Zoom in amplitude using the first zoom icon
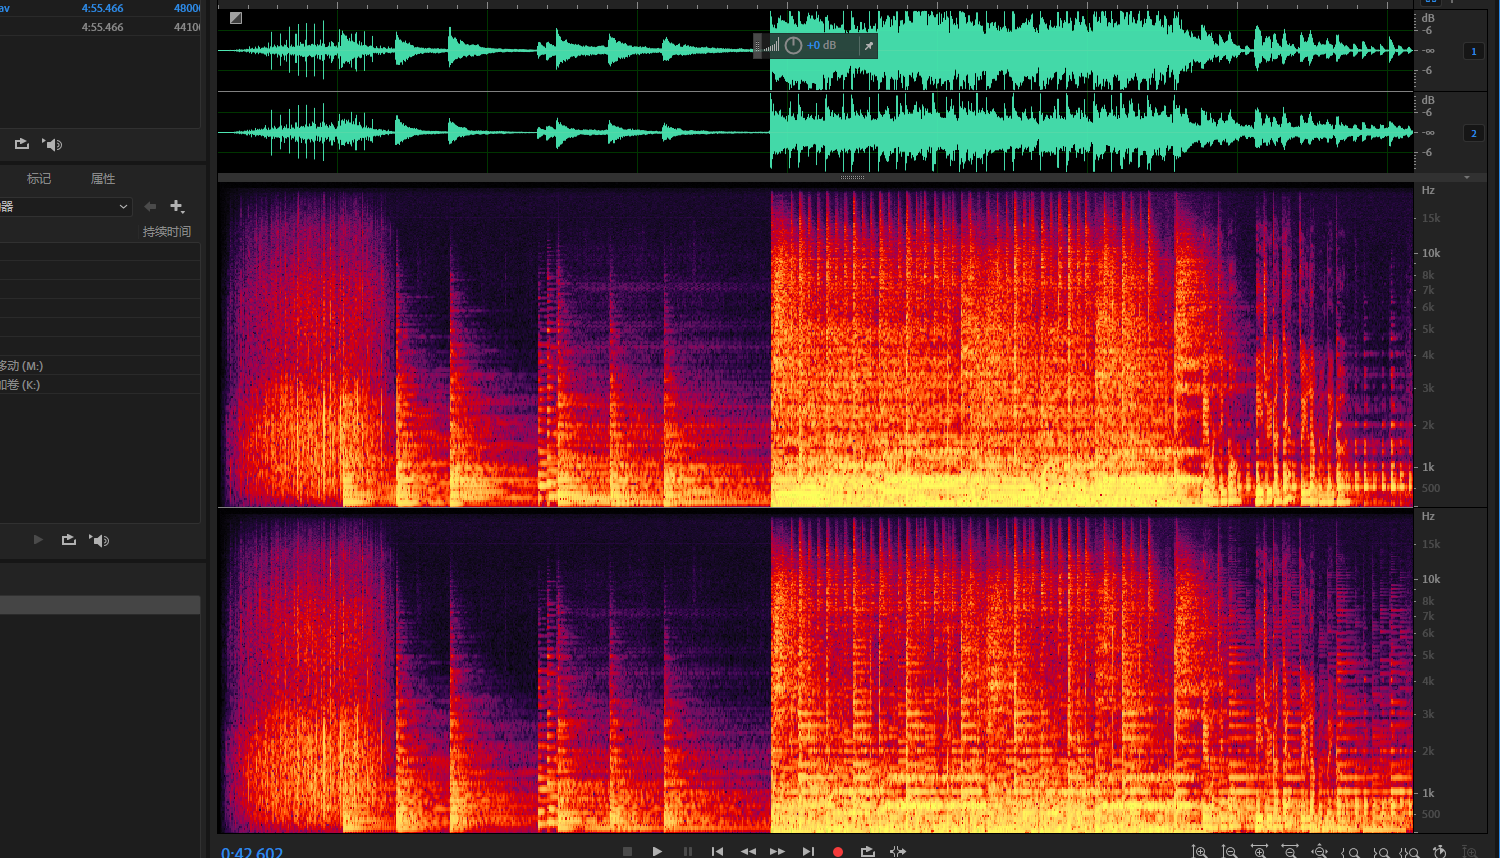Viewport: 1500px width, 858px height. click(1199, 852)
